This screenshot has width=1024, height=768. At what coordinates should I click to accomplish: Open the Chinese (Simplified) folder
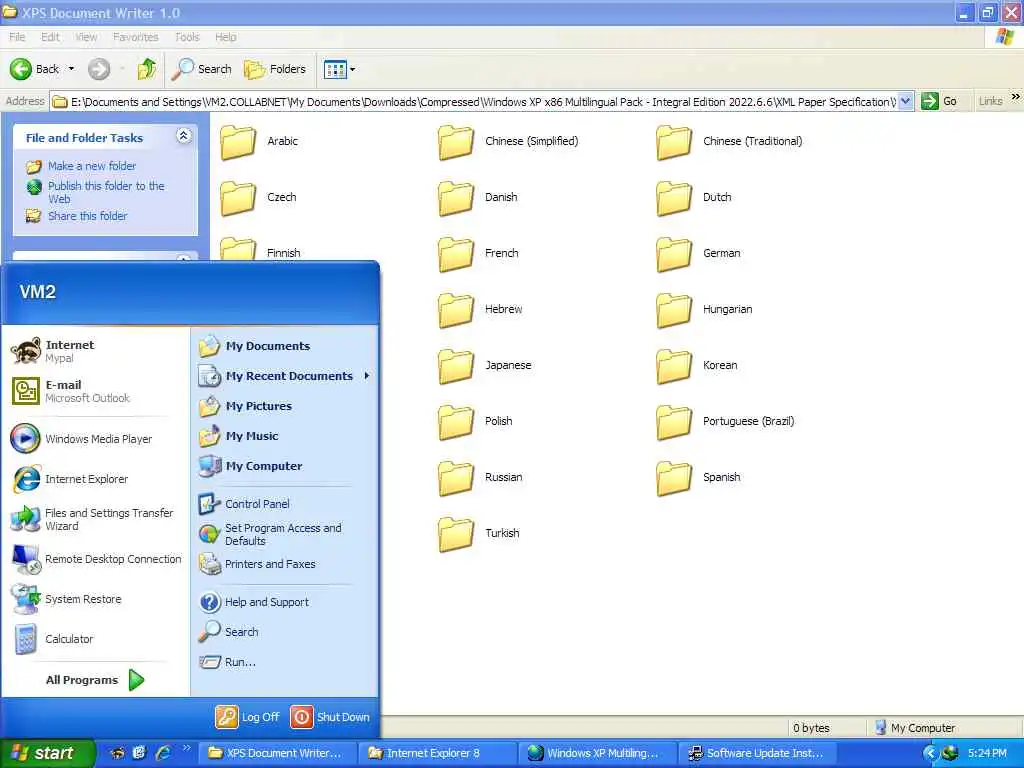tap(508, 142)
